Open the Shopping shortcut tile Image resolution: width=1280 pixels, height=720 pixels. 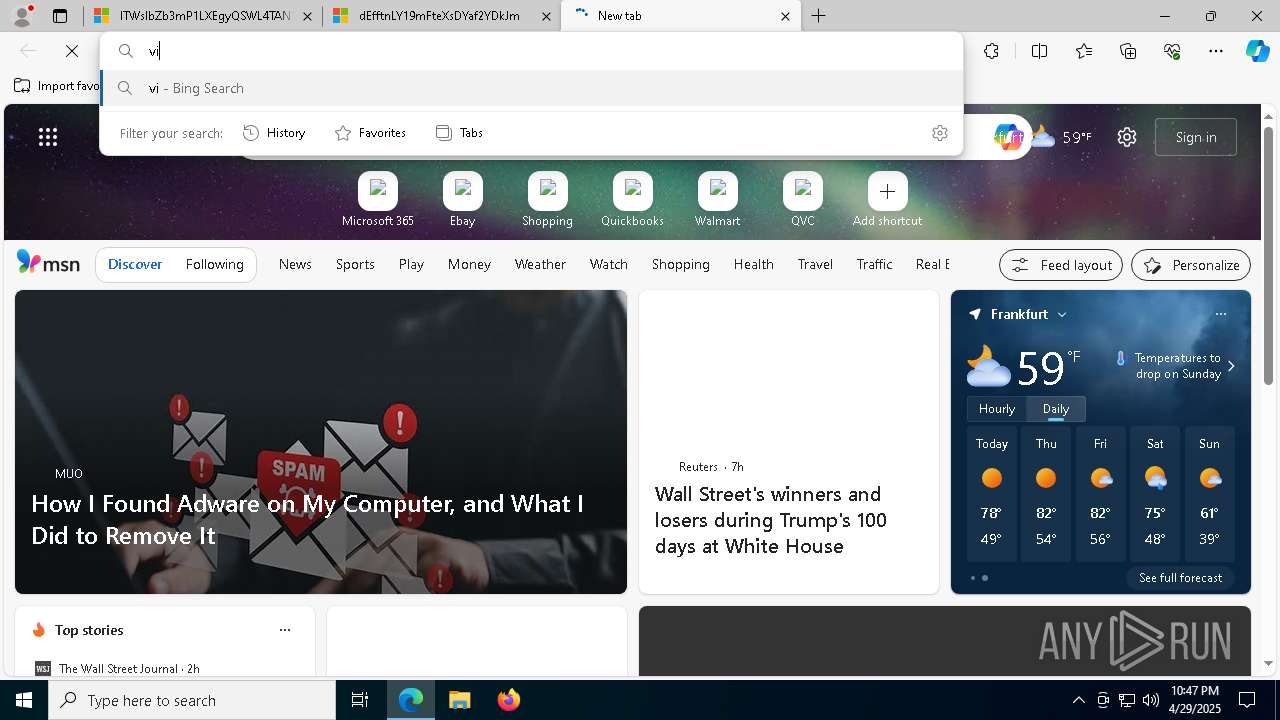click(547, 200)
